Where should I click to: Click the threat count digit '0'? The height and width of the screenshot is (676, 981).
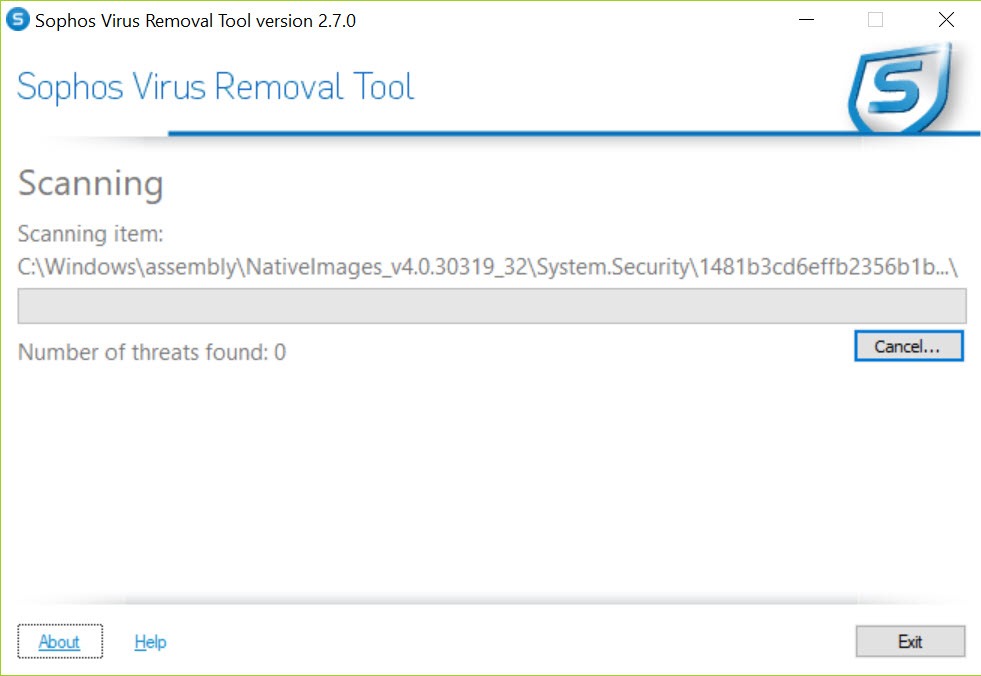[280, 352]
